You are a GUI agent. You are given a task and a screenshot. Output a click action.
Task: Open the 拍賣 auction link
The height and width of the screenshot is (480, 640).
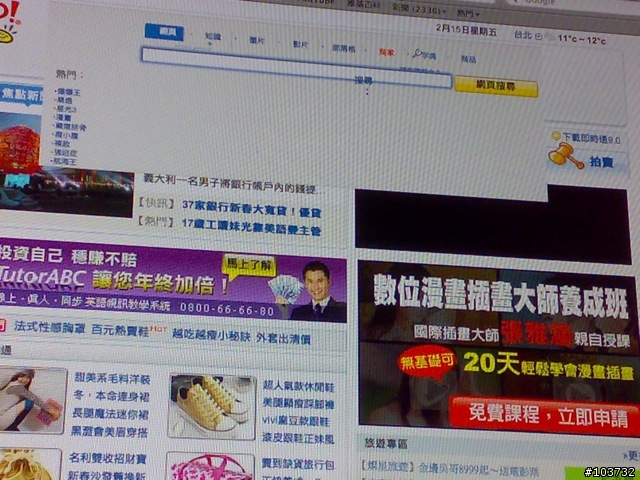pos(601,162)
